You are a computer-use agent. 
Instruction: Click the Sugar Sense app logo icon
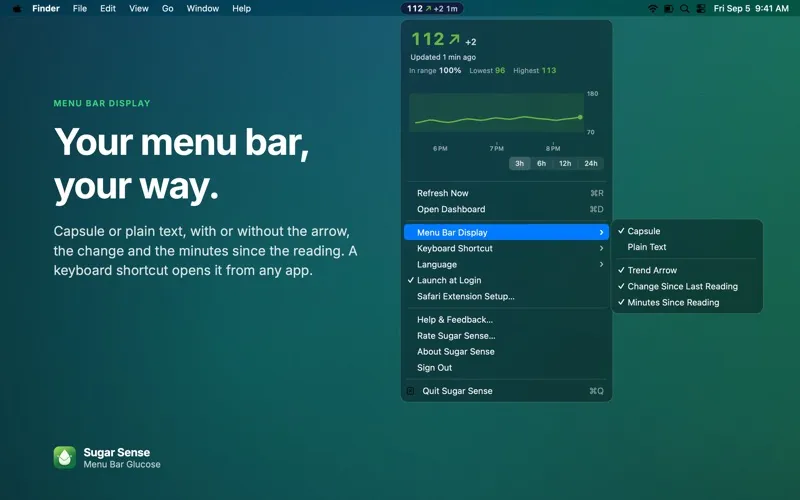click(x=65, y=458)
